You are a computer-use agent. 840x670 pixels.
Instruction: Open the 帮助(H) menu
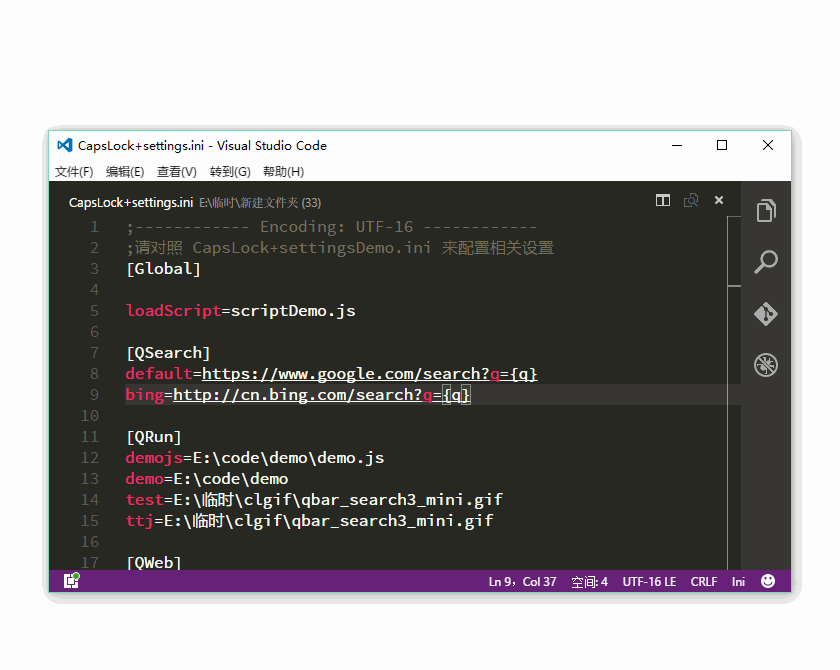coord(283,171)
